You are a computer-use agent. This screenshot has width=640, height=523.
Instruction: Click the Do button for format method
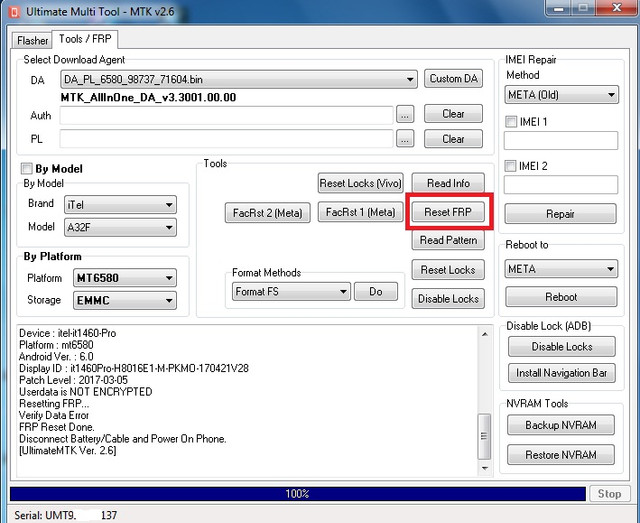tap(376, 292)
